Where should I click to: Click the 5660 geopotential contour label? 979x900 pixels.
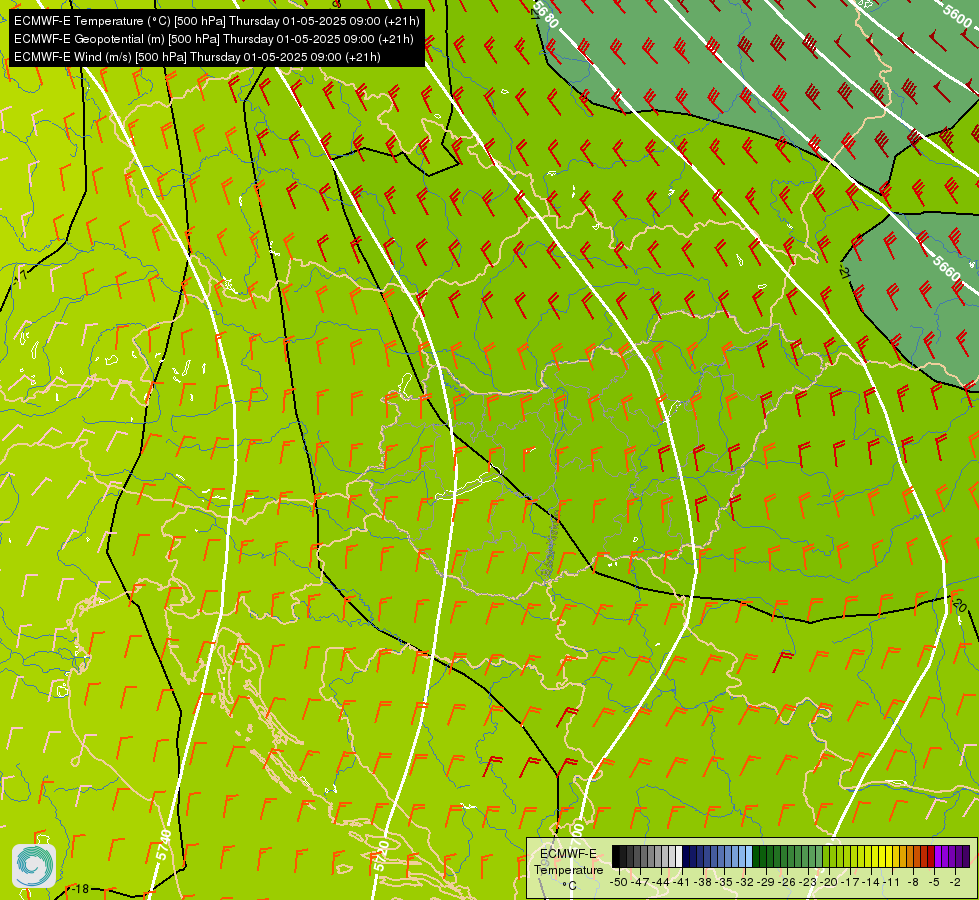click(947, 269)
